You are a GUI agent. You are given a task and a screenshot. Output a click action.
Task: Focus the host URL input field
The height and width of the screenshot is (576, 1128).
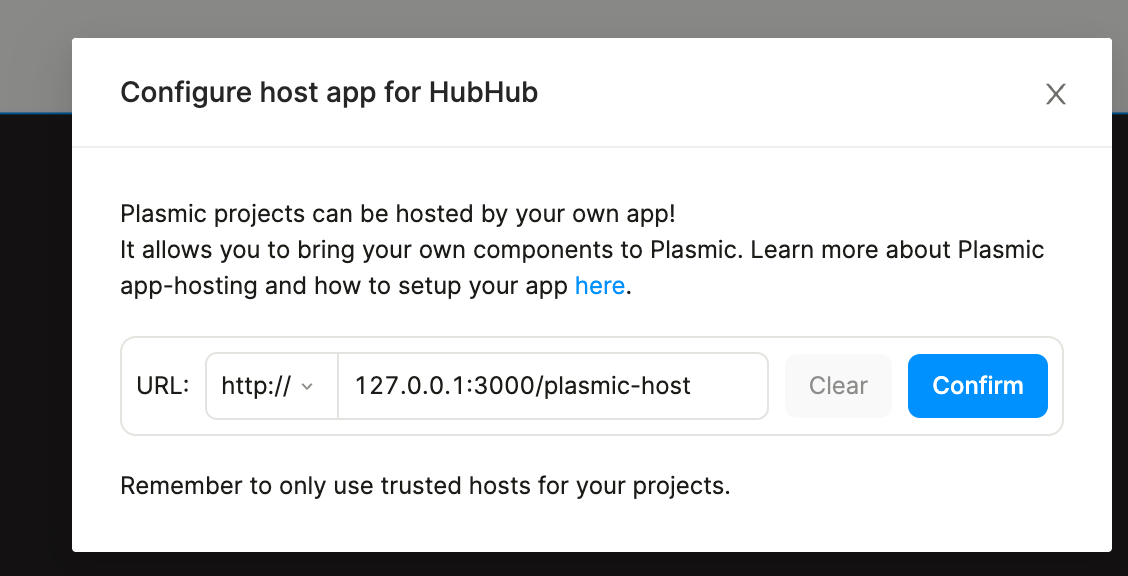[552, 386]
